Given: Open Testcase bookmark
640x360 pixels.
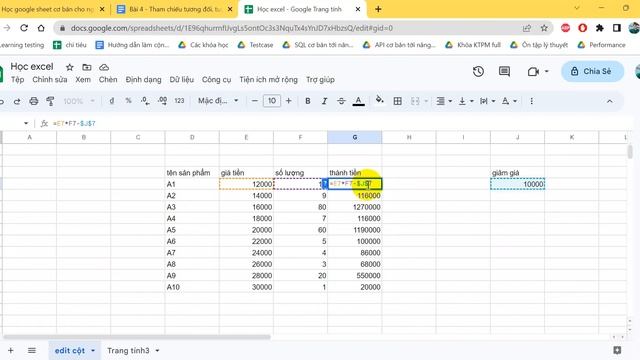Looking at the screenshot, I should [256, 45].
